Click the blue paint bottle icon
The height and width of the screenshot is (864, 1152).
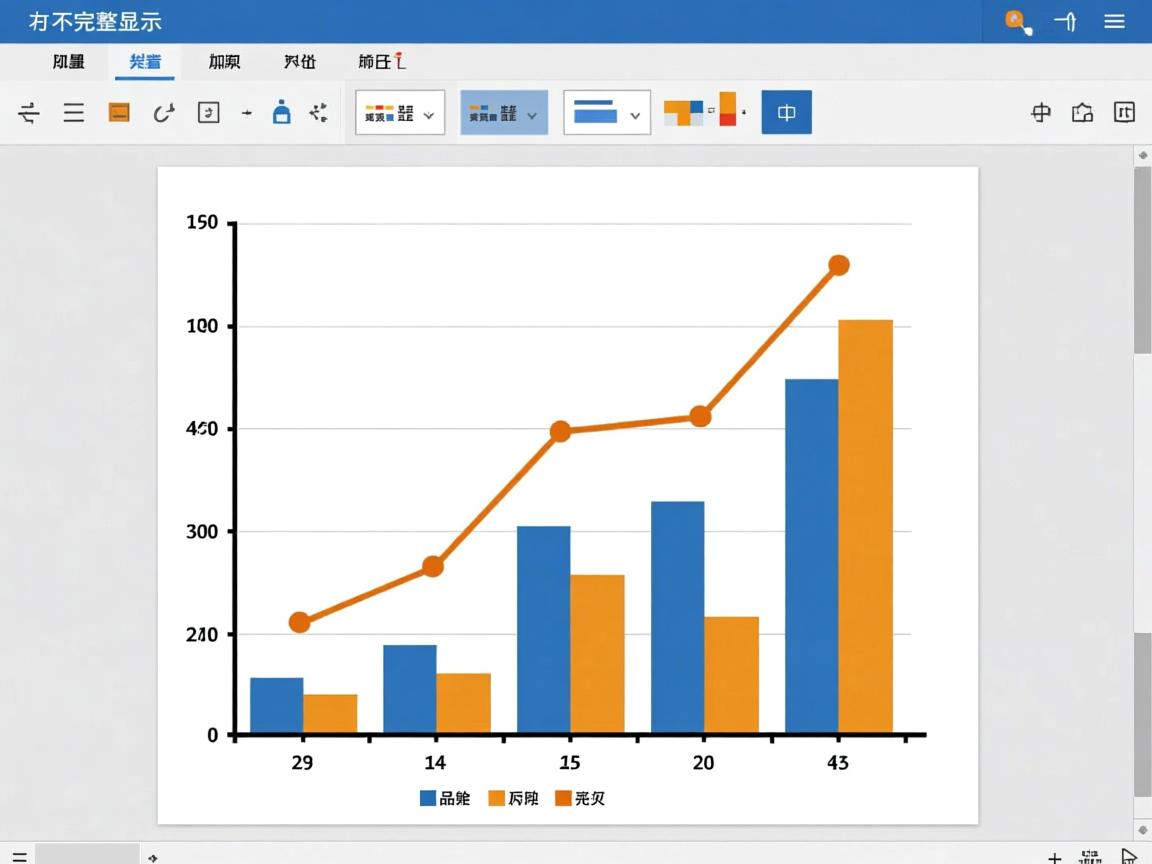point(282,112)
